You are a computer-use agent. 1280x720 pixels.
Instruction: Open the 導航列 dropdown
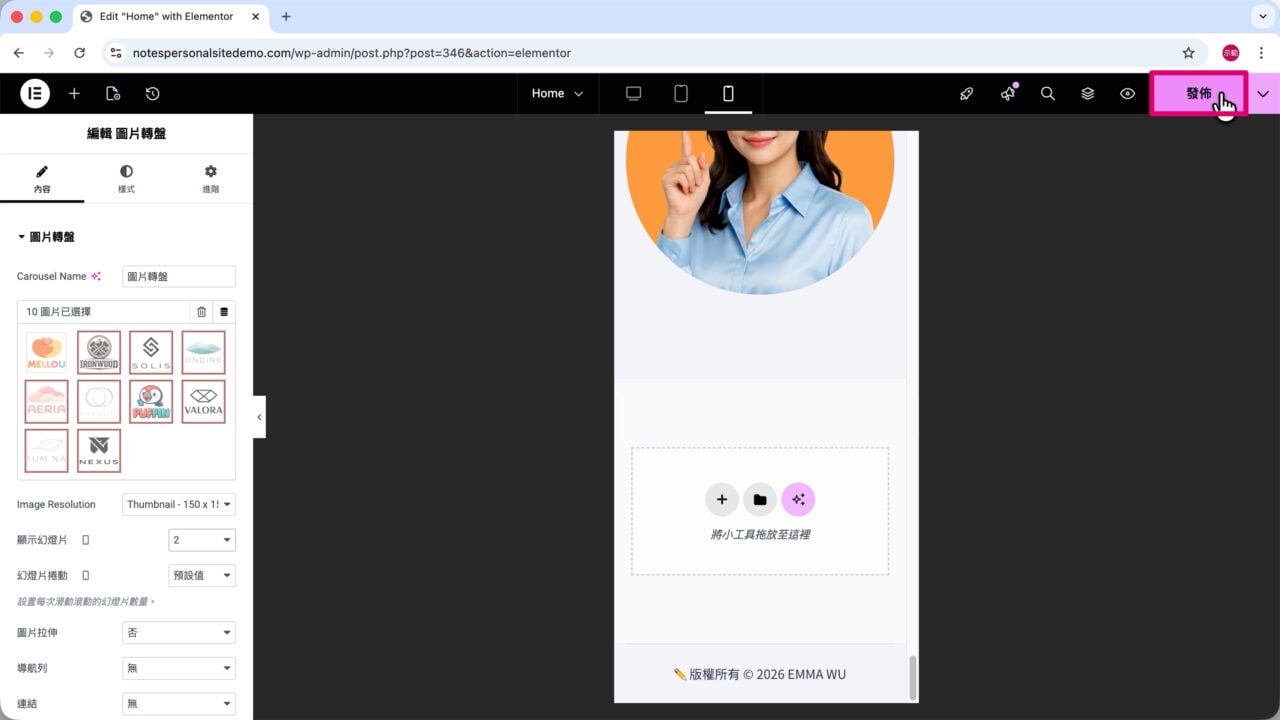pos(179,668)
